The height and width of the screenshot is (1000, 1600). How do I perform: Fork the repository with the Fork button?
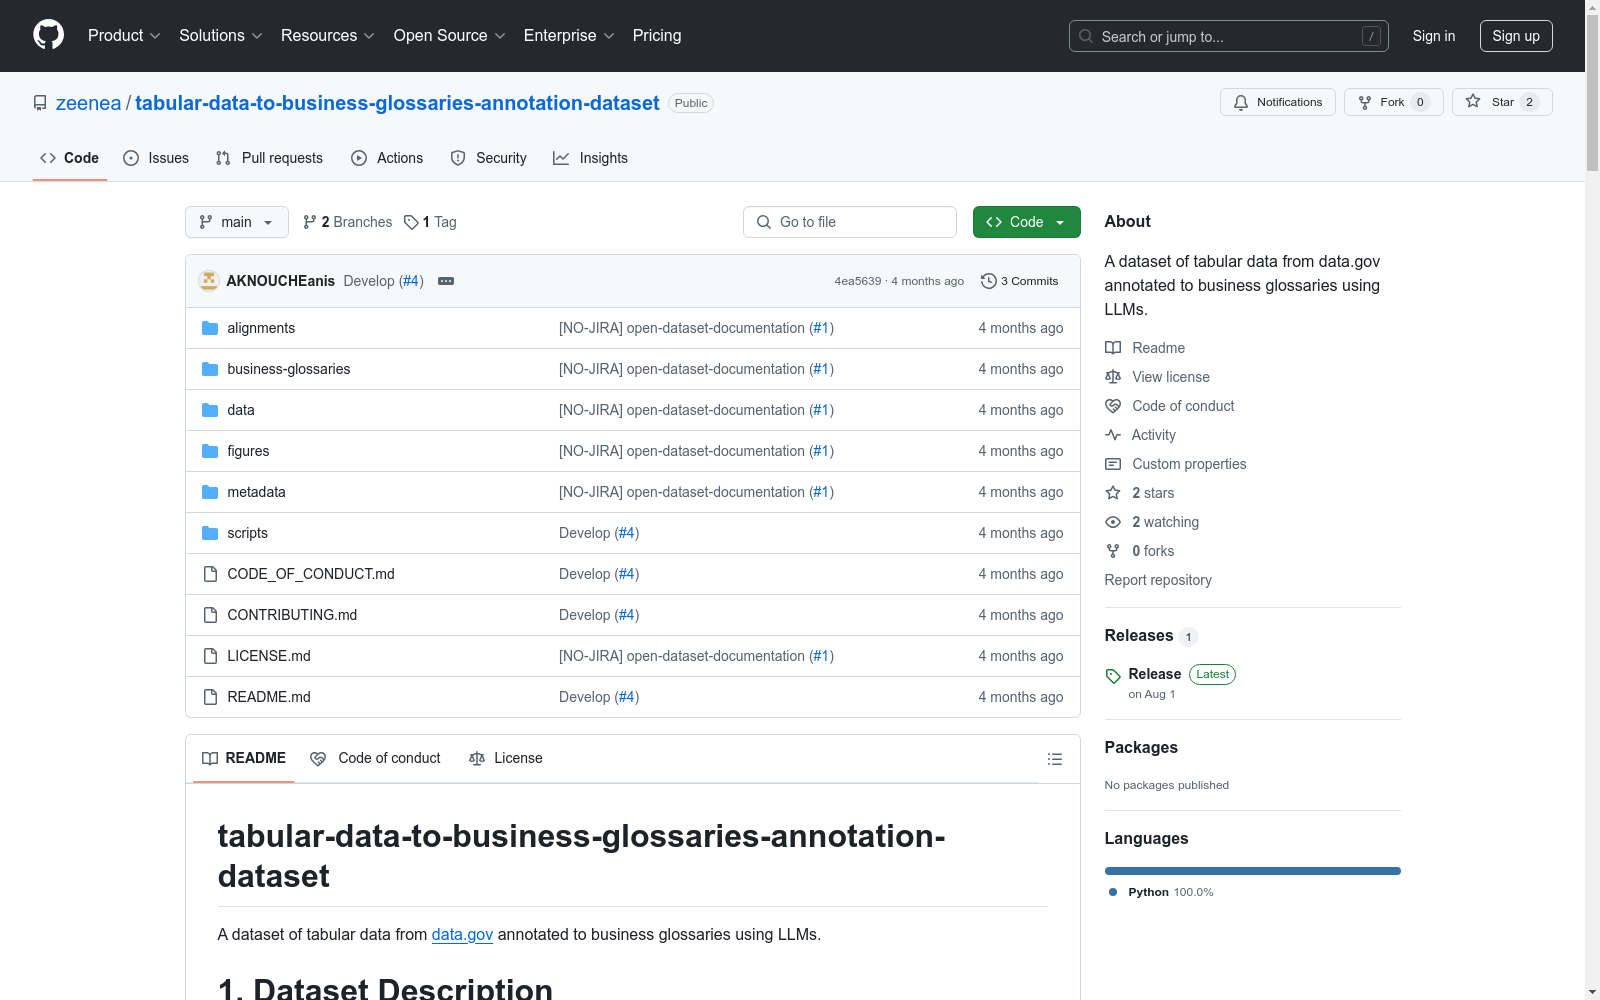tap(1394, 102)
